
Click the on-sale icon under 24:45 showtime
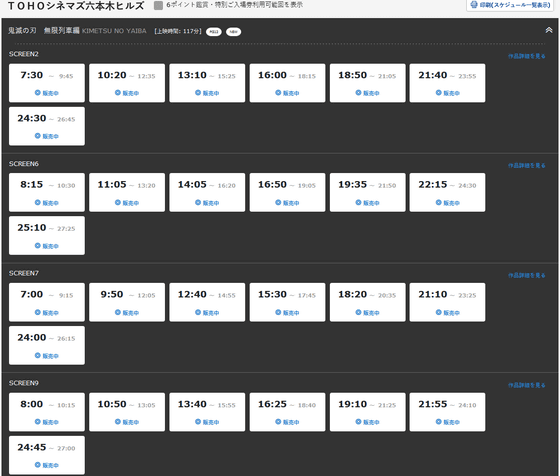(x=38, y=465)
